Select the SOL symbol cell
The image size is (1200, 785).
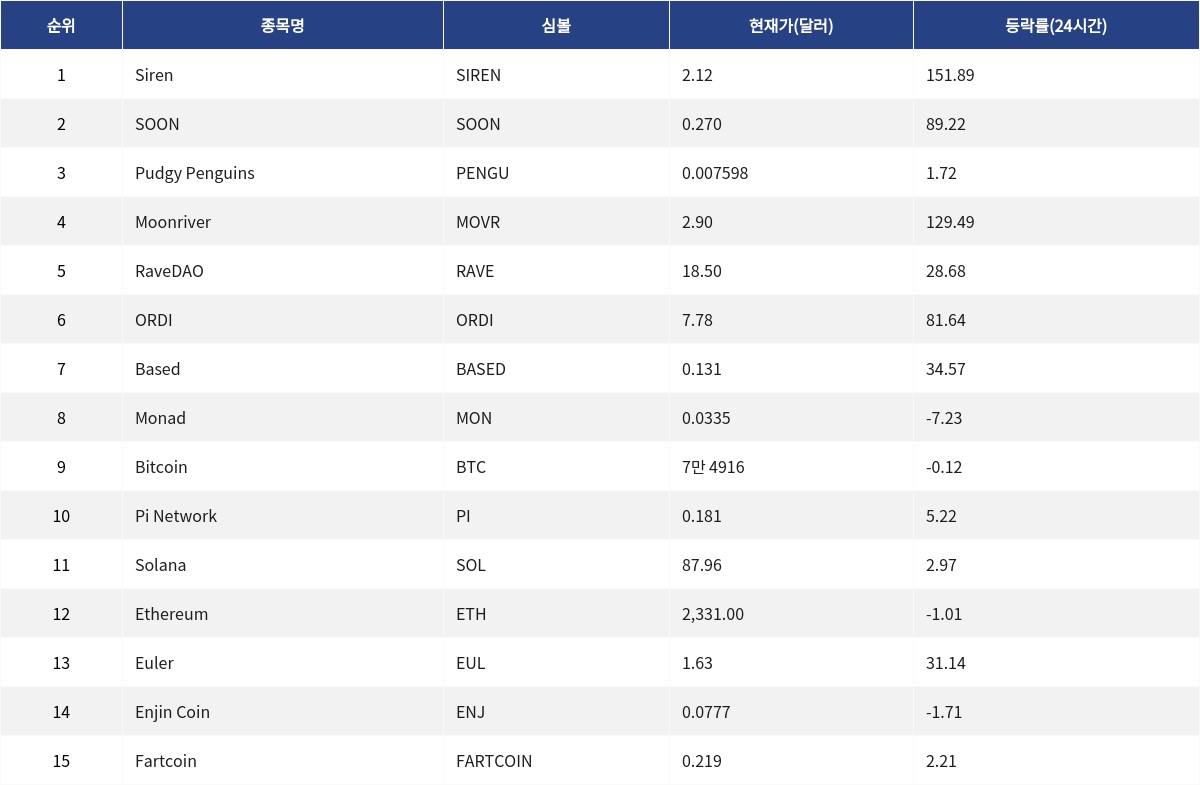coord(471,565)
